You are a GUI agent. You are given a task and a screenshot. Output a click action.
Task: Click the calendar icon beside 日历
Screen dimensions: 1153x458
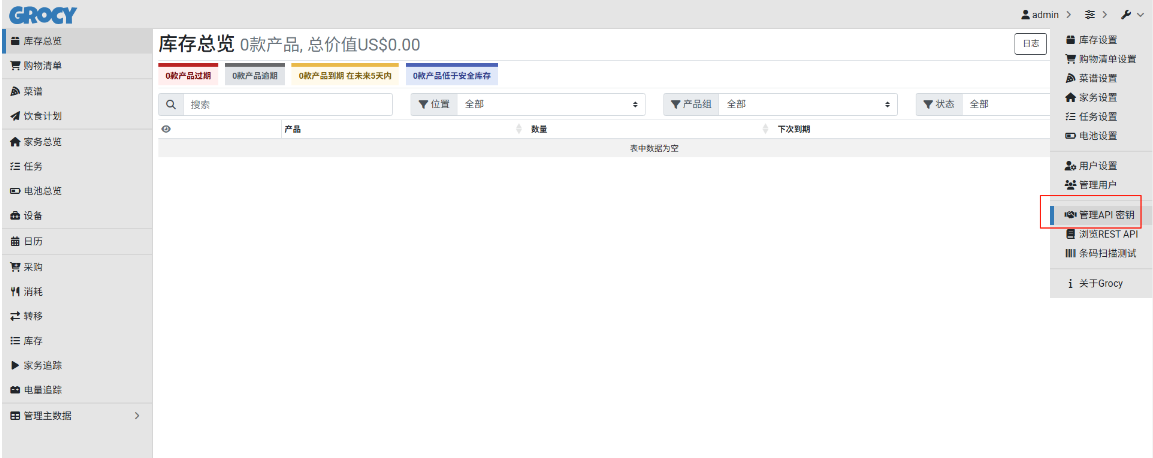(15, 242)
